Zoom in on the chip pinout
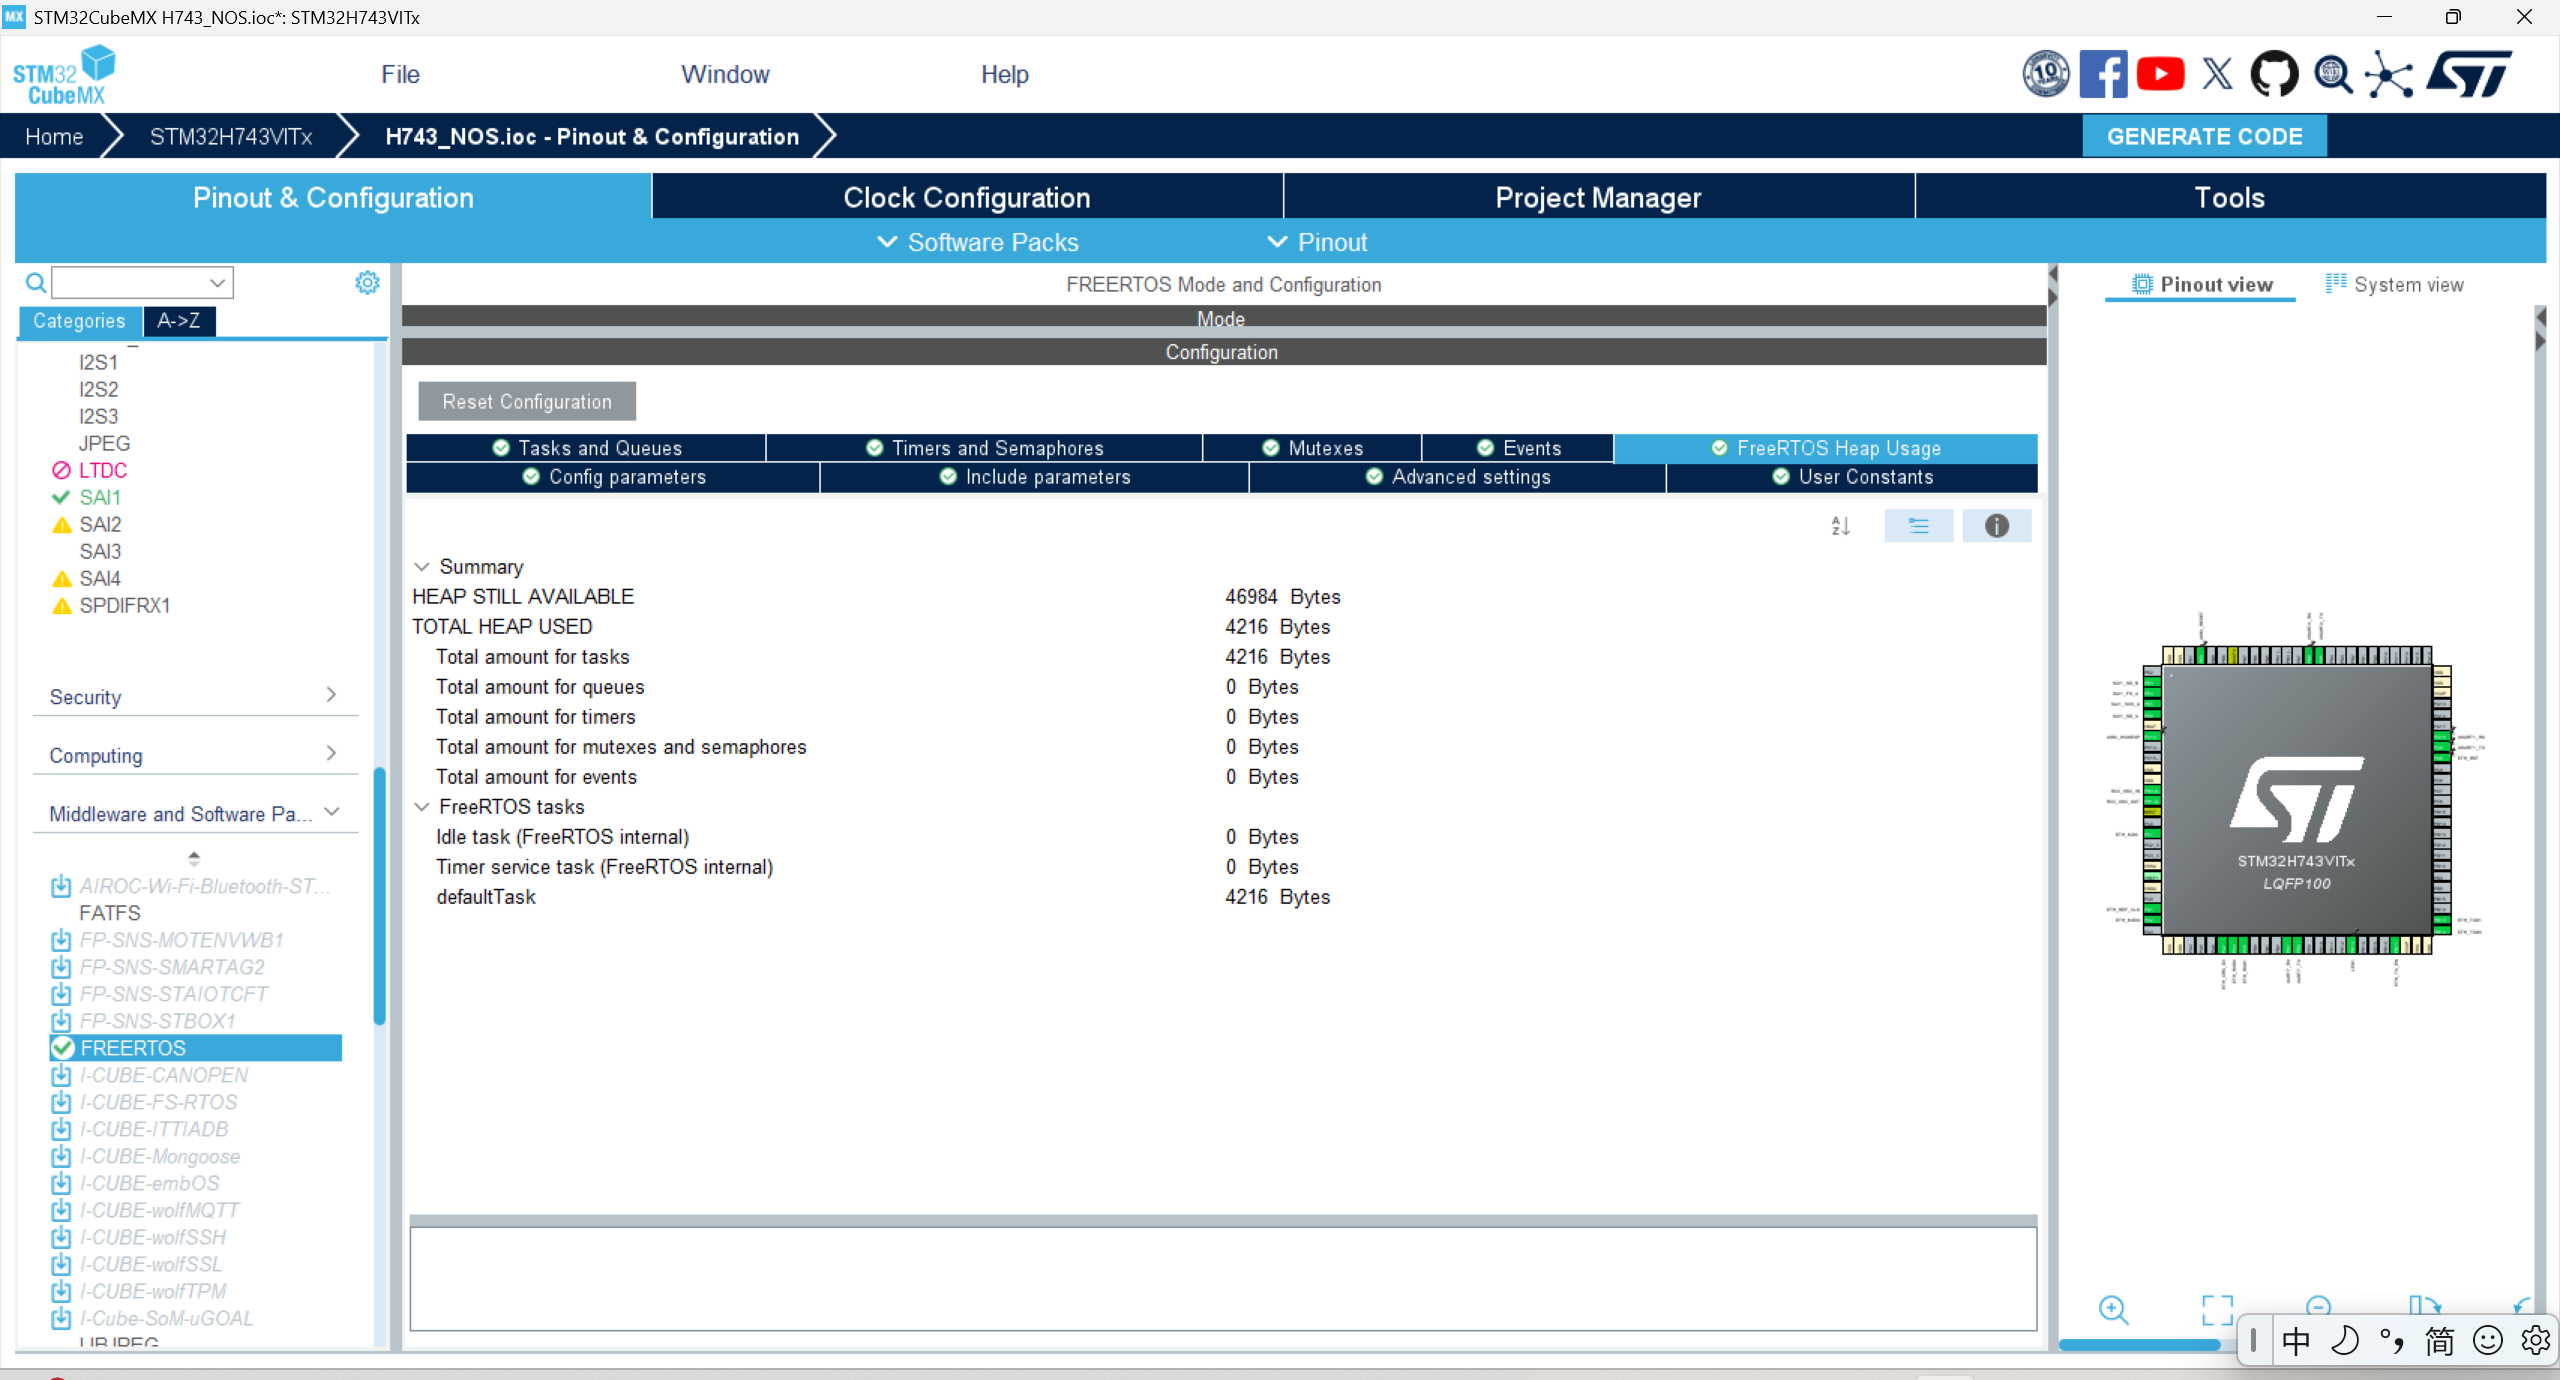This screenshot has width=2560, height=1380. pyautogui.click(x=2113, y=1309)
